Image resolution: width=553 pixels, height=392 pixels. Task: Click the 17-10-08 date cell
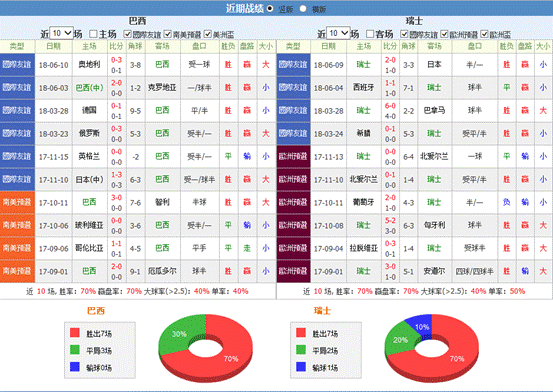(328, 225)
